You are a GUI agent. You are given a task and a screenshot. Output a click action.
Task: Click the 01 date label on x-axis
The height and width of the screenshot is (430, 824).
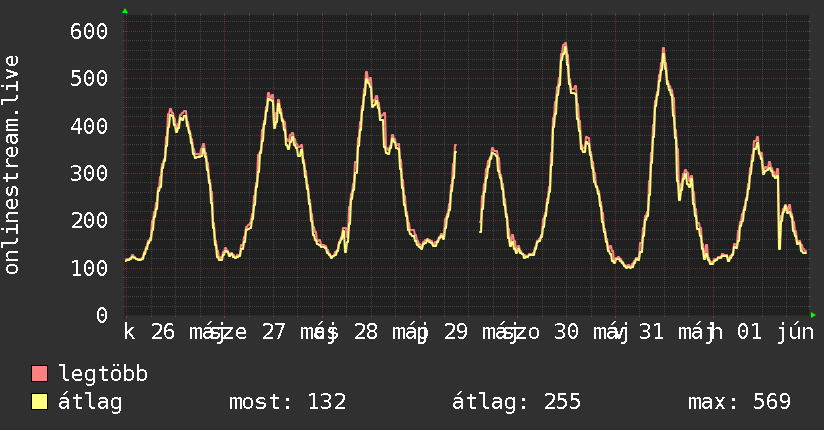click(x=749, y=332)
